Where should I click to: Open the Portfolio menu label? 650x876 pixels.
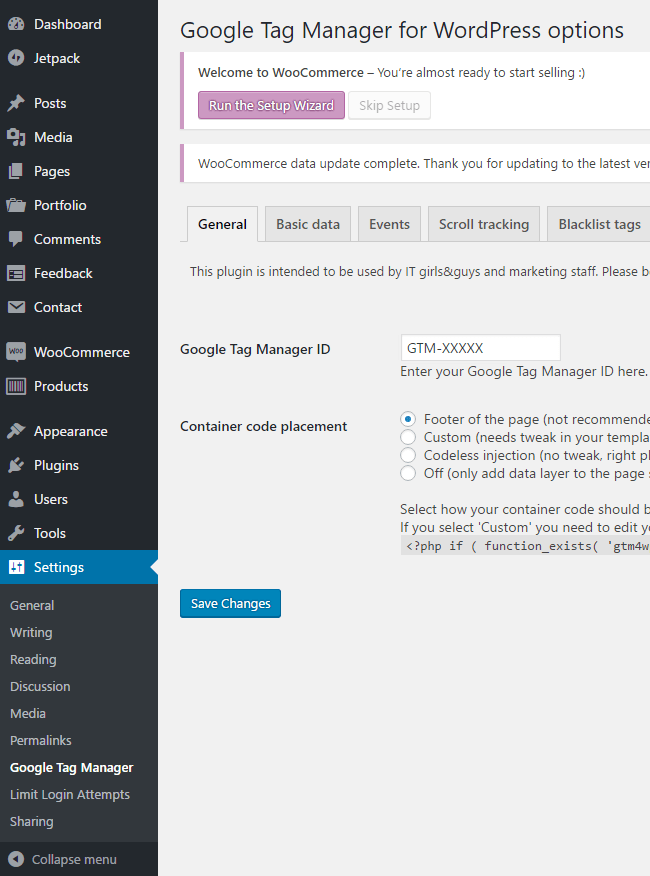pos(60,205)
